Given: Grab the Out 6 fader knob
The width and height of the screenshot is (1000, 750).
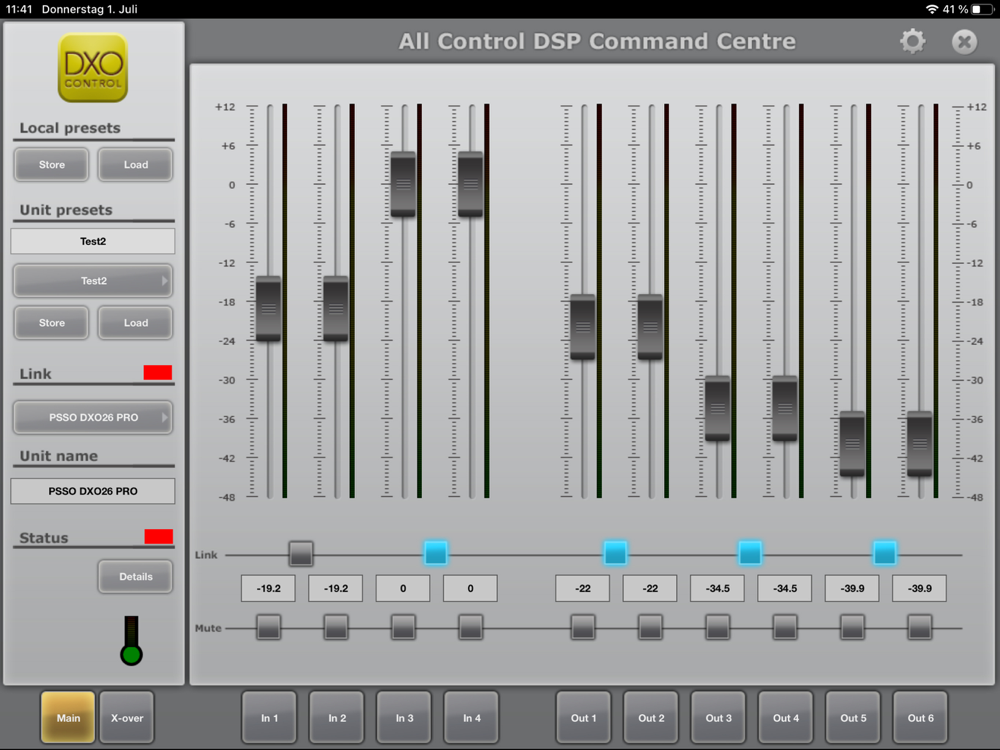Looking at the screenshot, I should pos(920,444).
